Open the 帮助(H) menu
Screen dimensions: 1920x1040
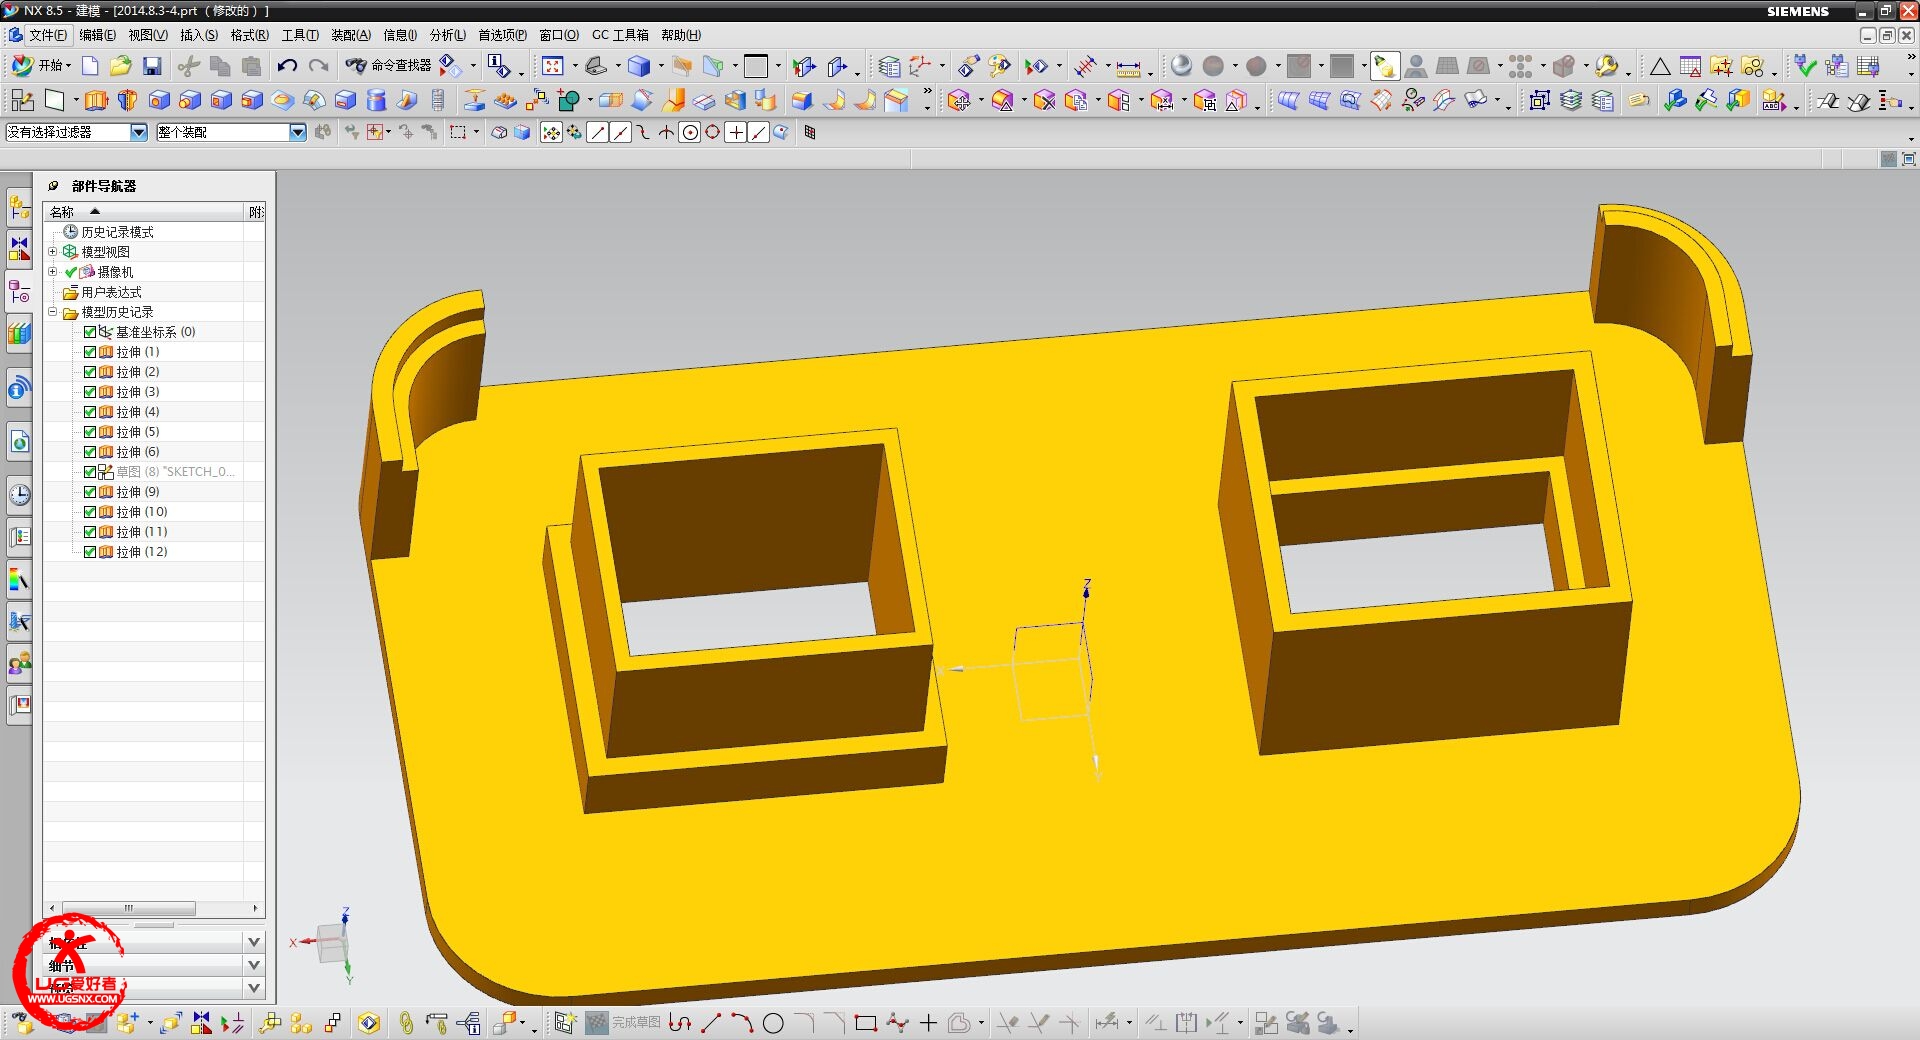(681, 35)
